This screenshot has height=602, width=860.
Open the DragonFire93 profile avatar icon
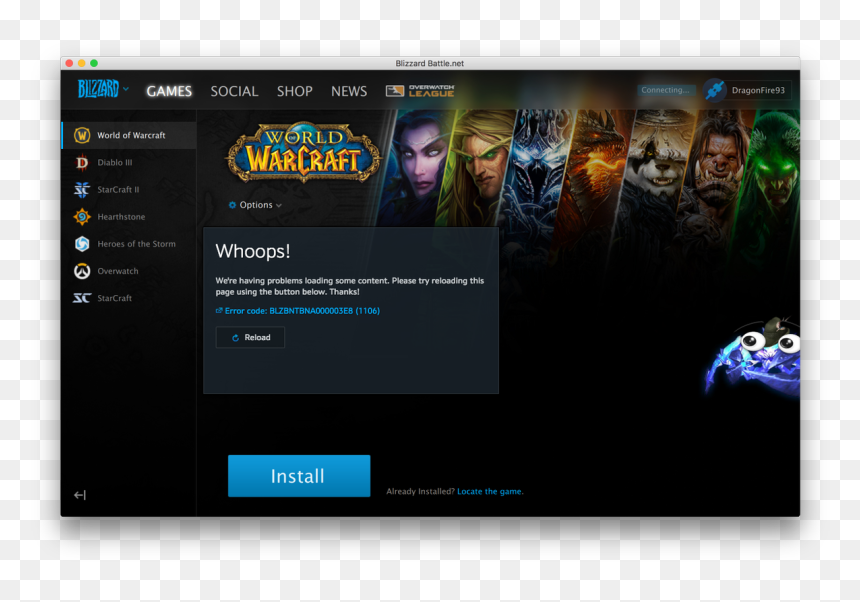(x=715, y=90)
